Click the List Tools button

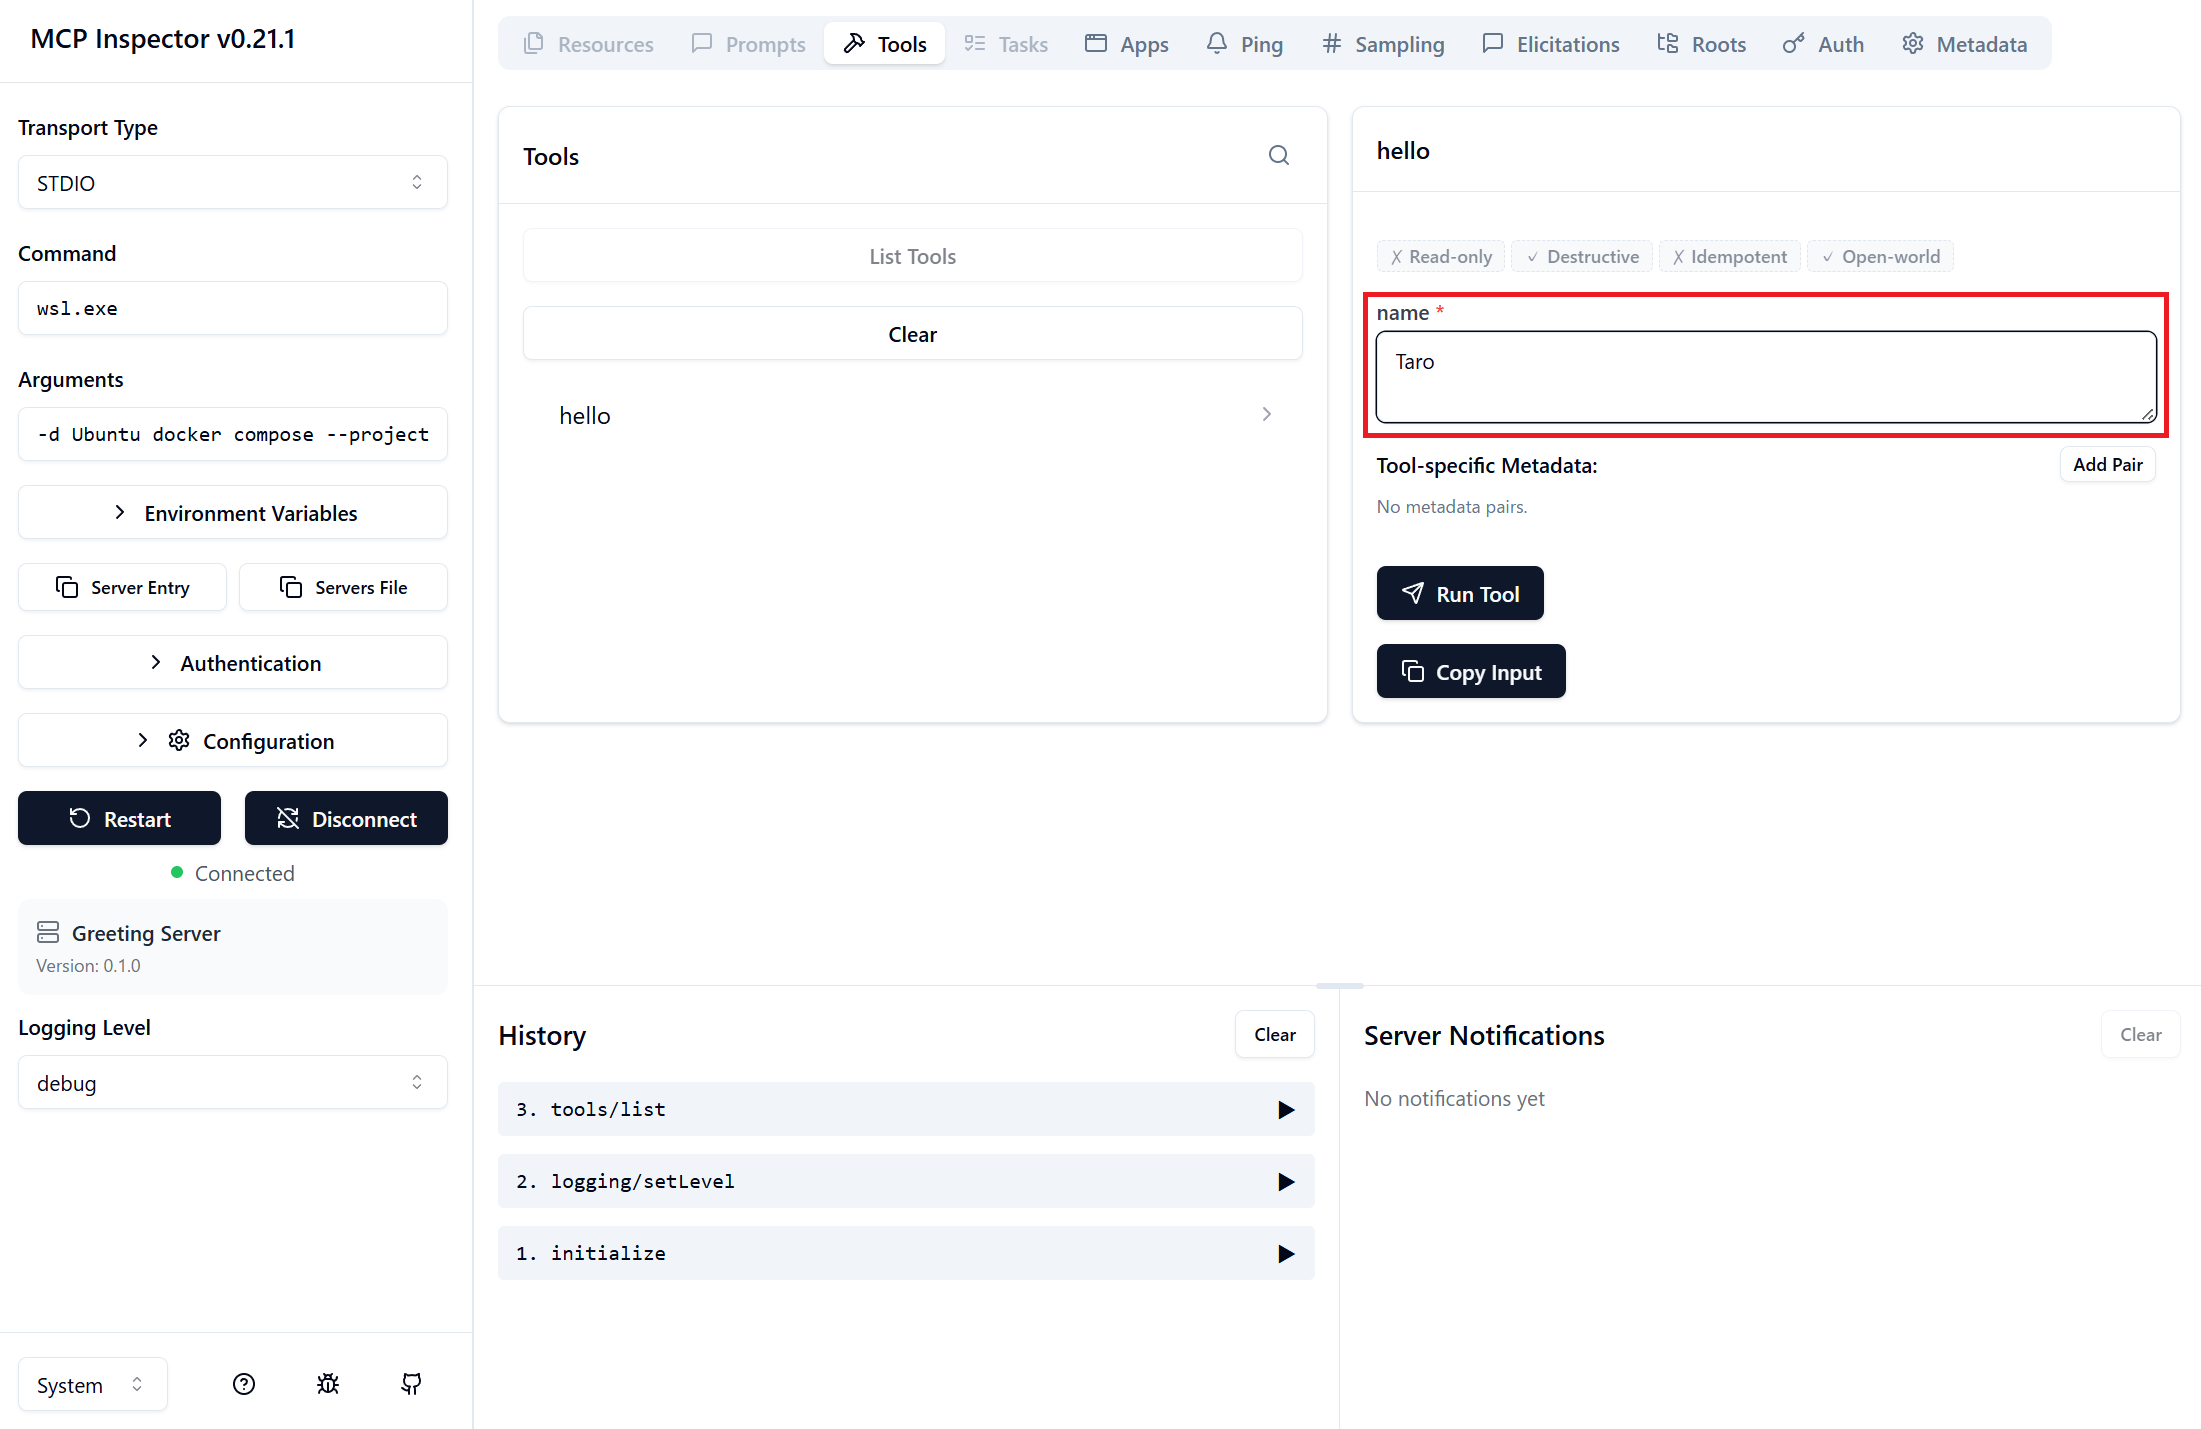tap(913, 256)
